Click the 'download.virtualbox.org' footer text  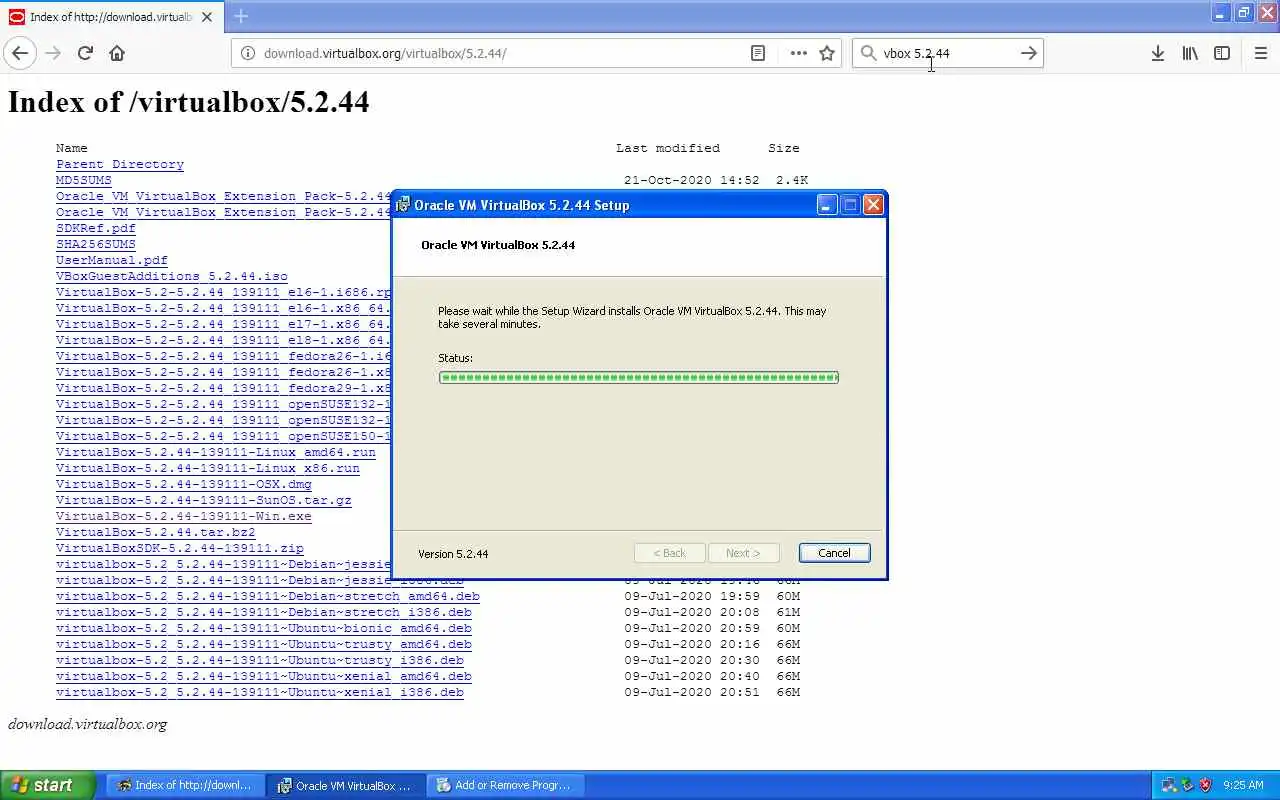(88, 724)
